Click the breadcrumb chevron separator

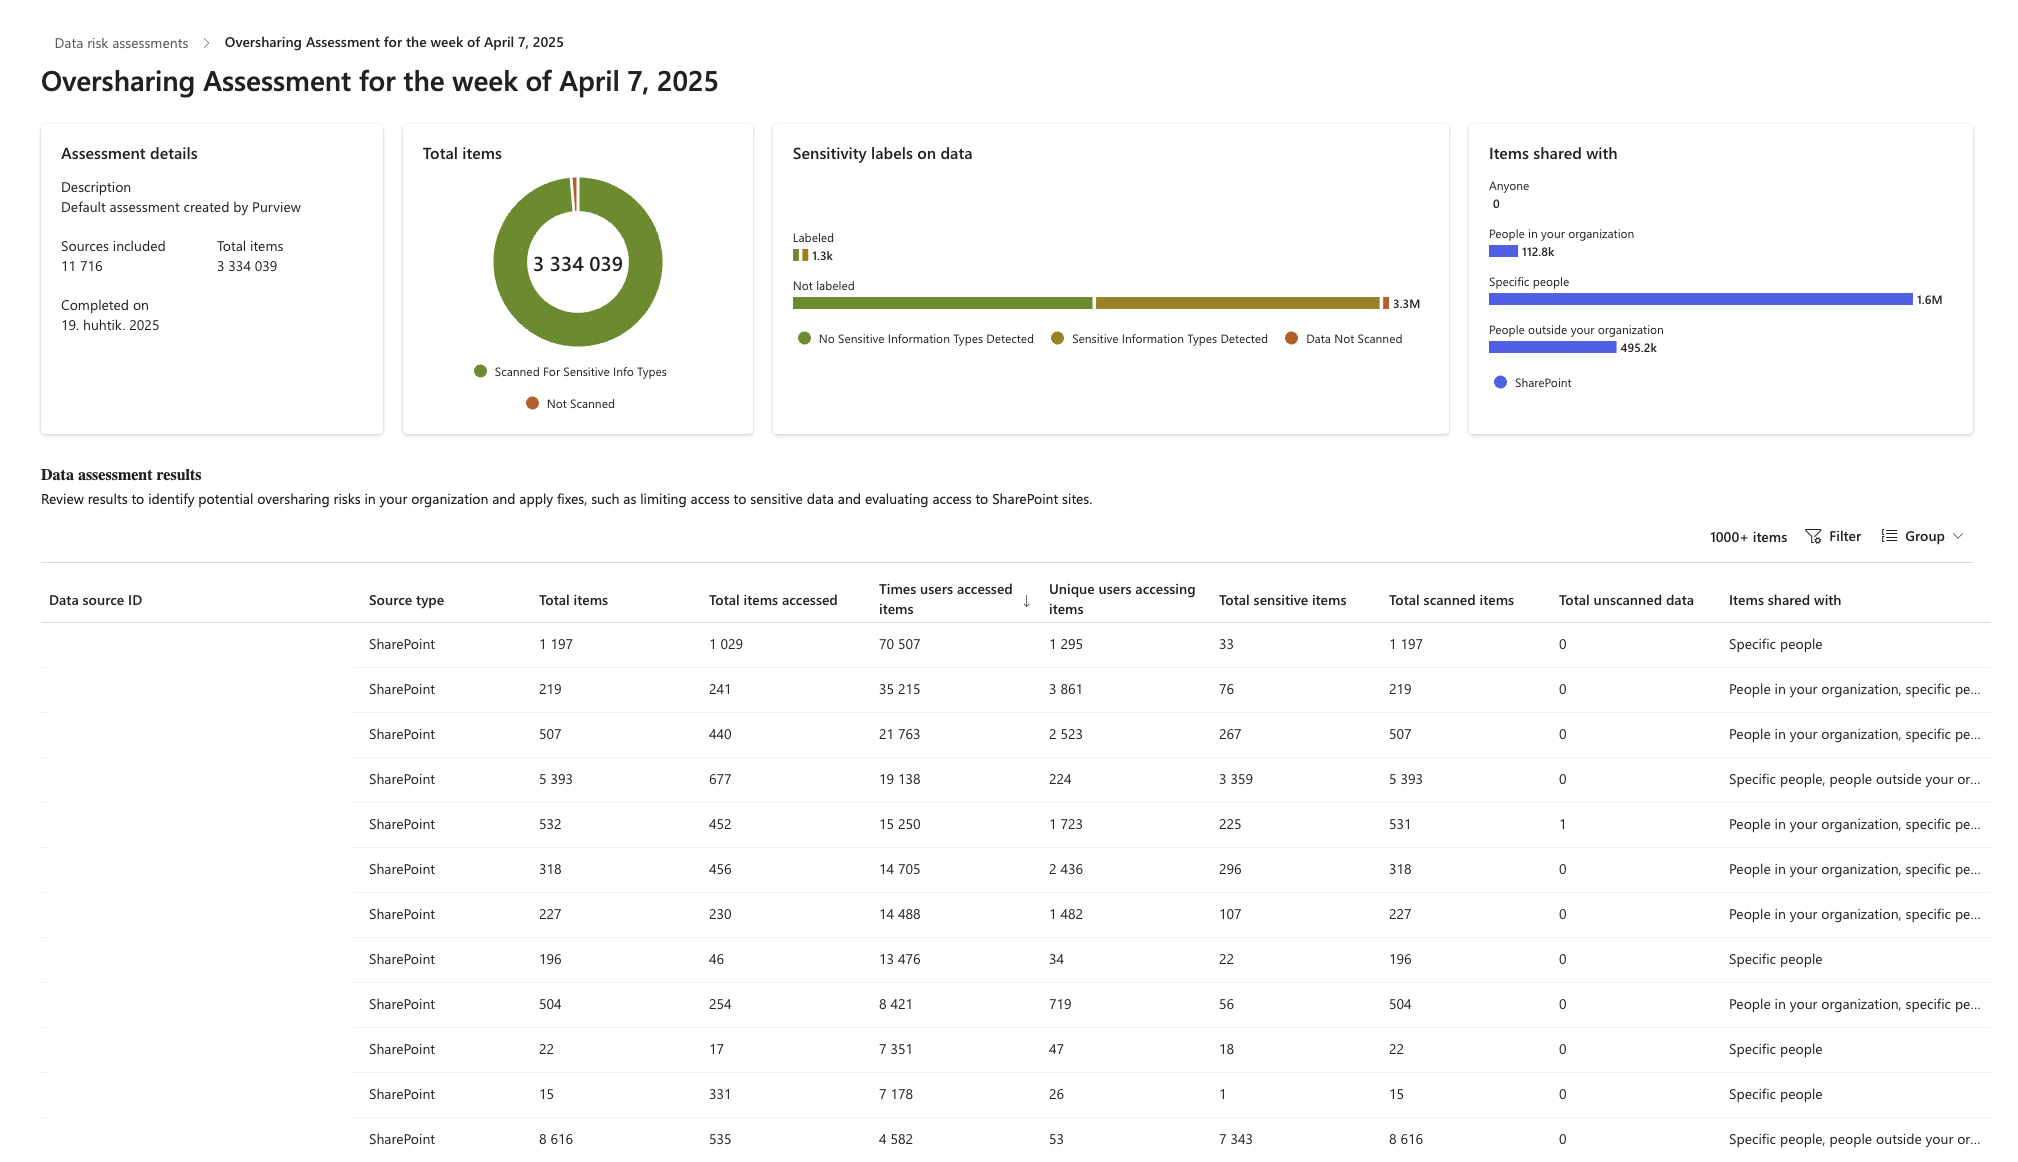(x=206, y=43)
